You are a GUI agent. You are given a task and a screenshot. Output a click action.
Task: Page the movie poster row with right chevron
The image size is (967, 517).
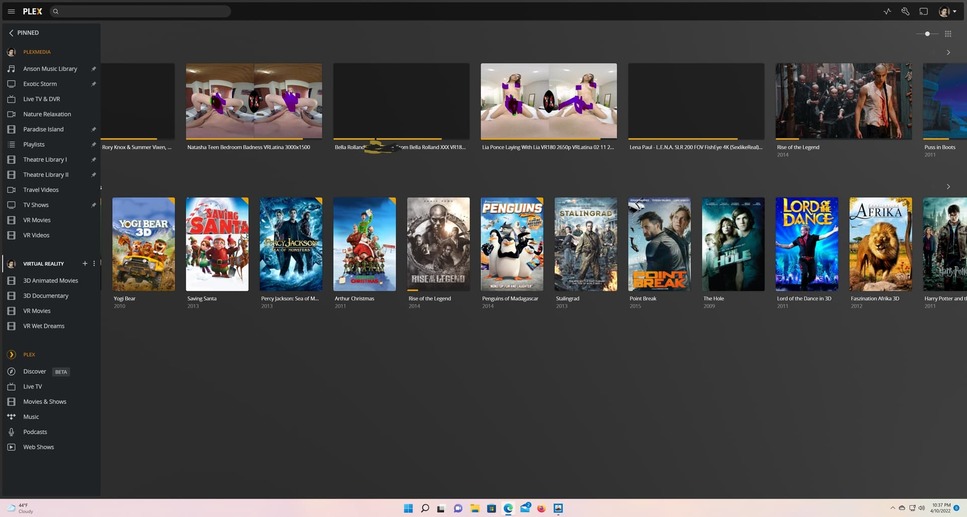(x=948, y=186)
